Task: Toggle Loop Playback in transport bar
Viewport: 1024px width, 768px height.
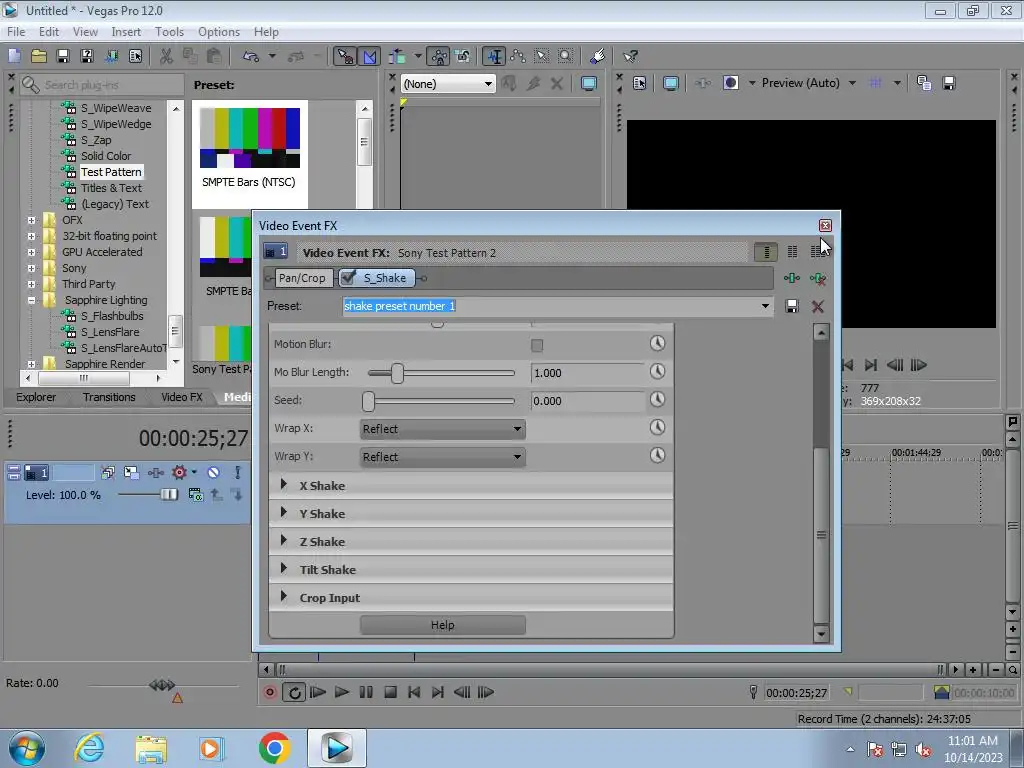Action: [294, 692]
